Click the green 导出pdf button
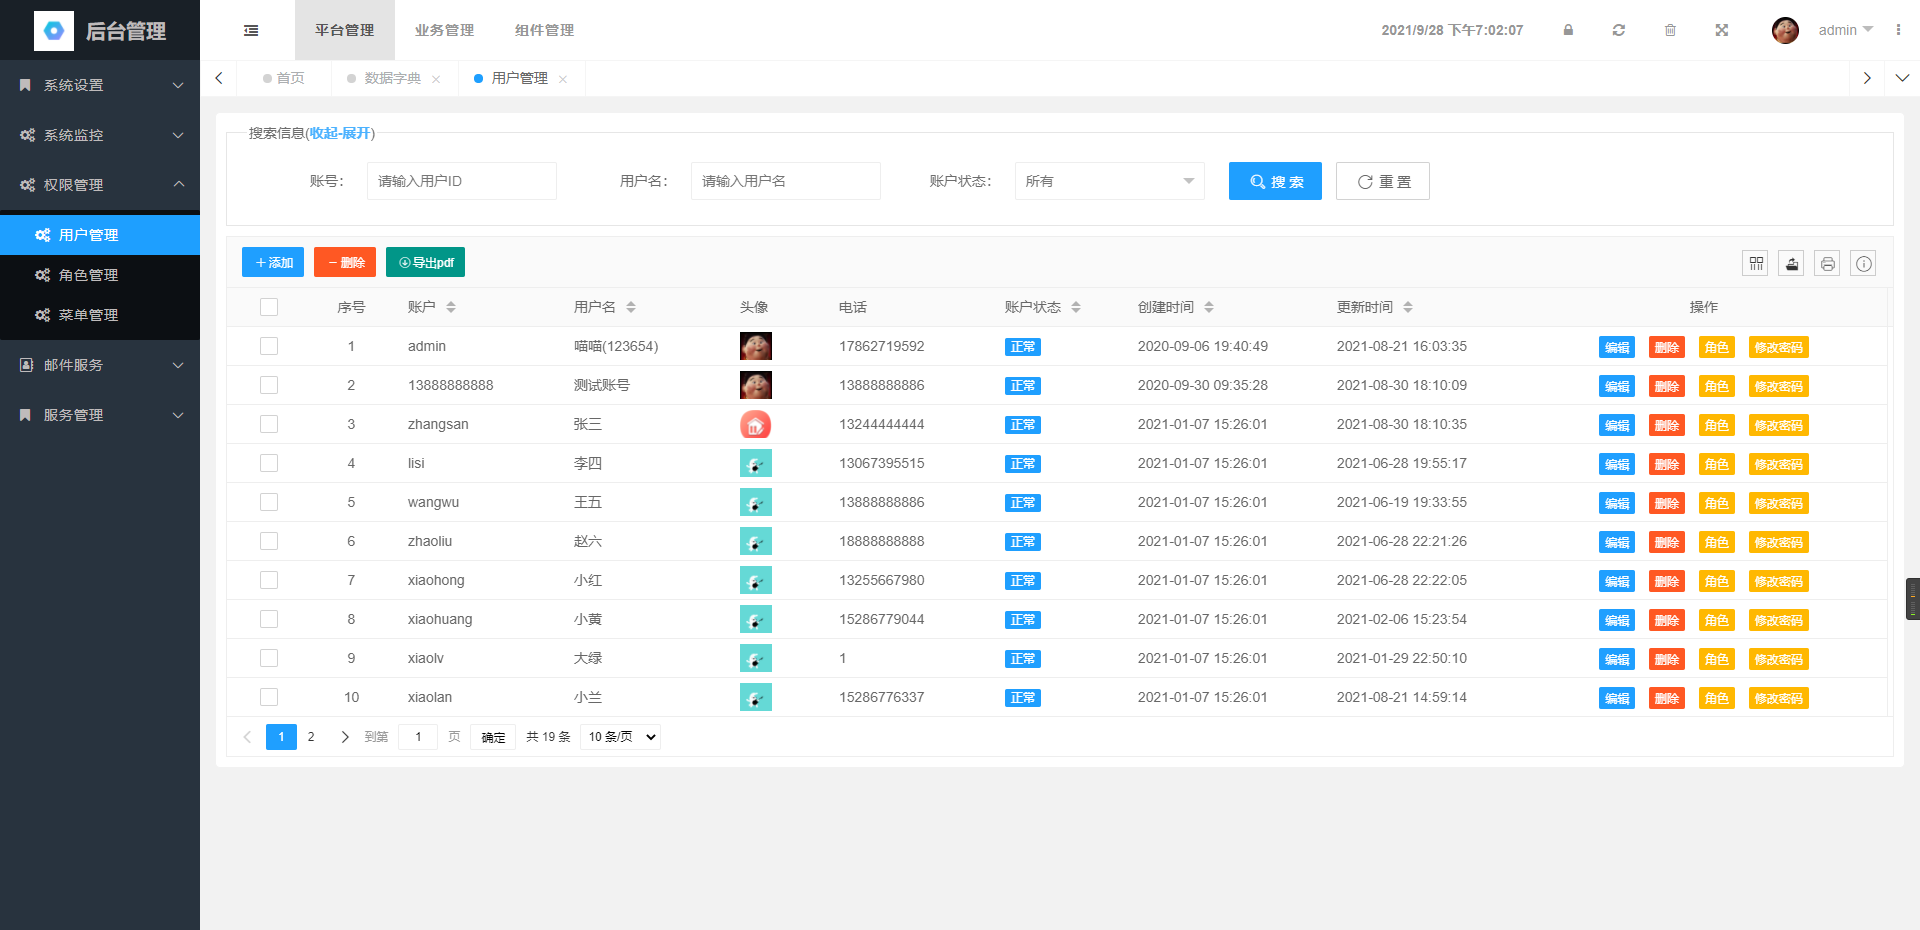Viewport: 1920px width, 930px height. click(425, 262)
